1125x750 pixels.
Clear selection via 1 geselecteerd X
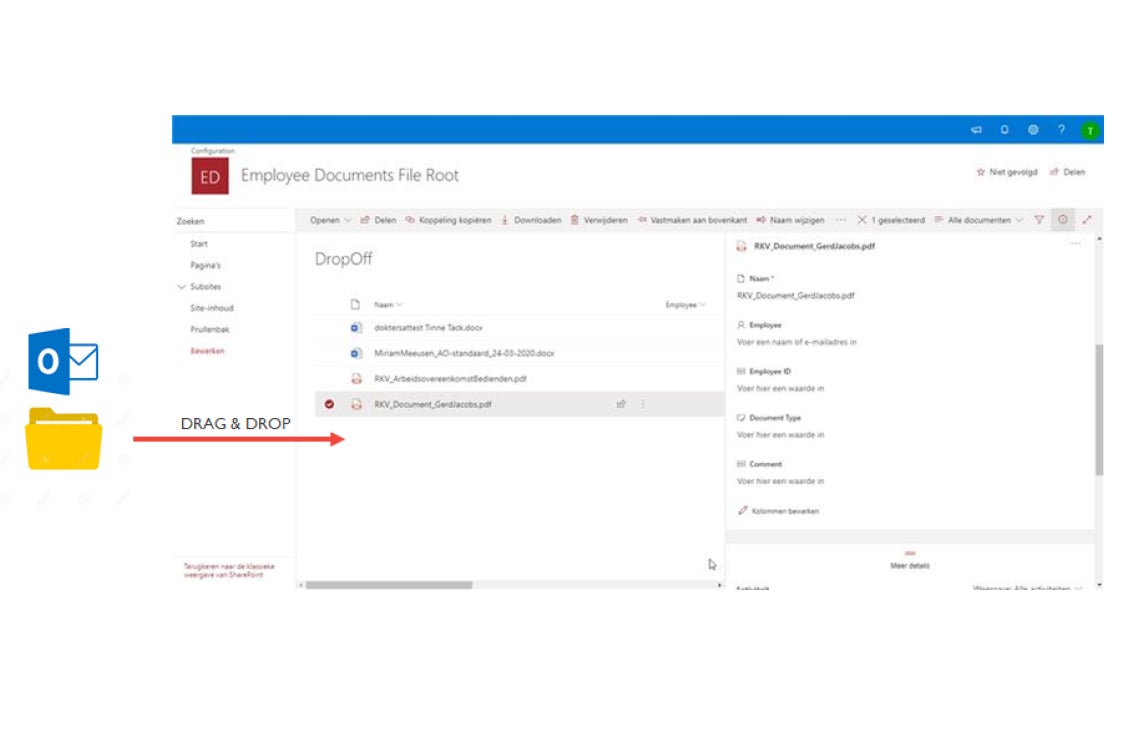862,220
